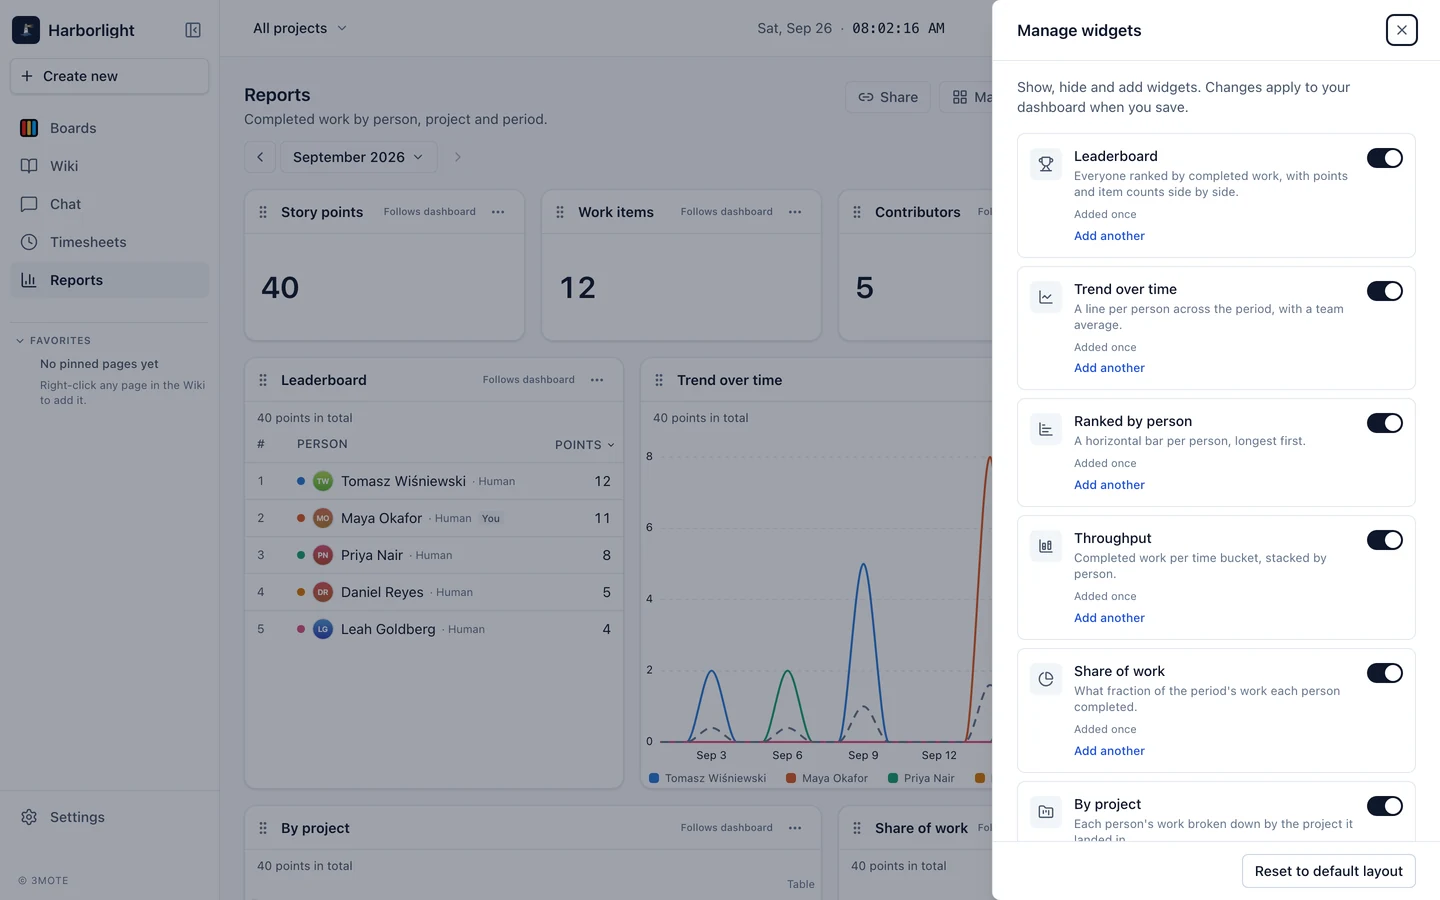Click Reset to default layout
The height and width of the screenshot is (900, 1440).
click(1328, 871)
